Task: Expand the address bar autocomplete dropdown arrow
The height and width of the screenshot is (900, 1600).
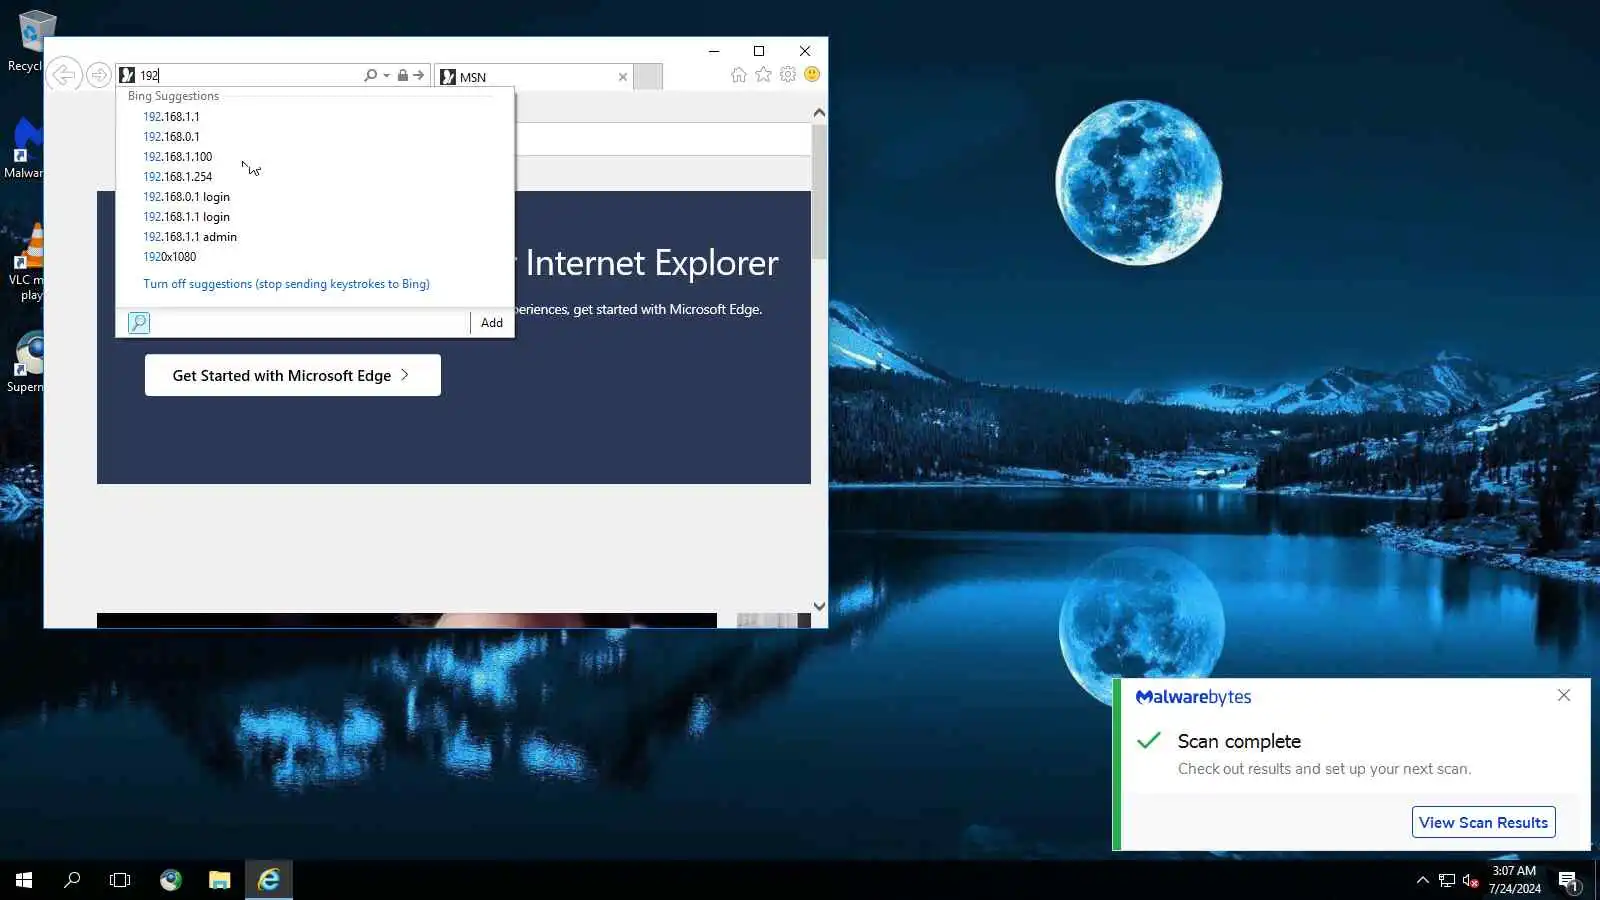Action: 386,75
